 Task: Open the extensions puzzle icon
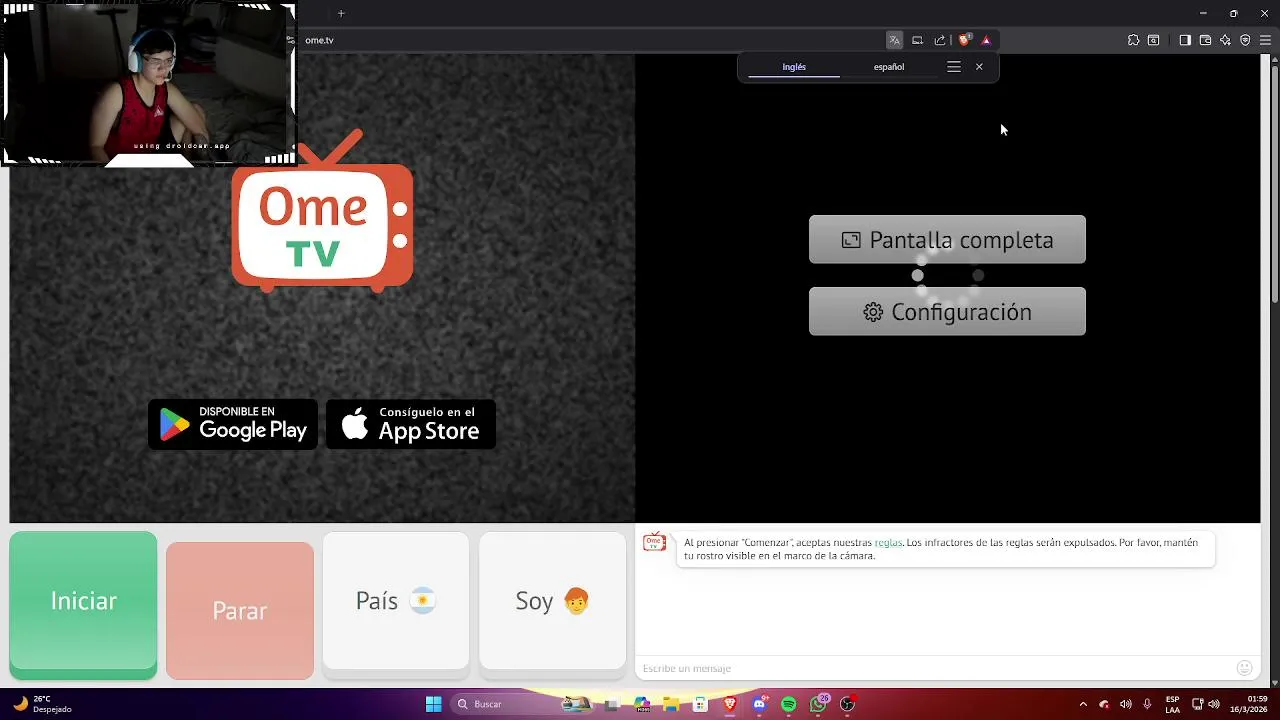[1133, 40]
